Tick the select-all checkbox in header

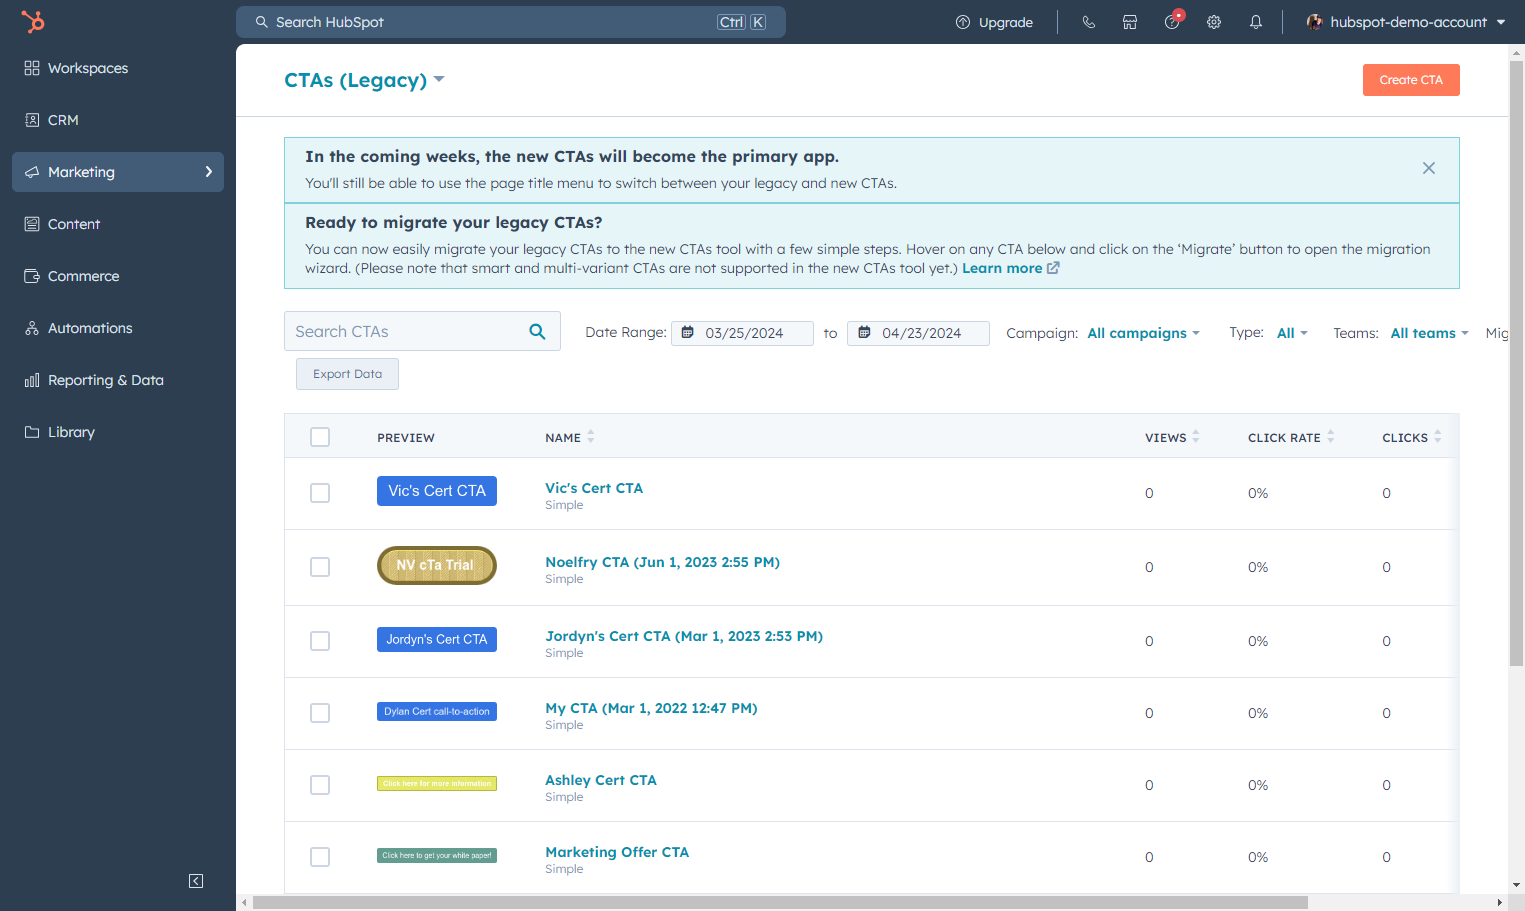point(320,437)
